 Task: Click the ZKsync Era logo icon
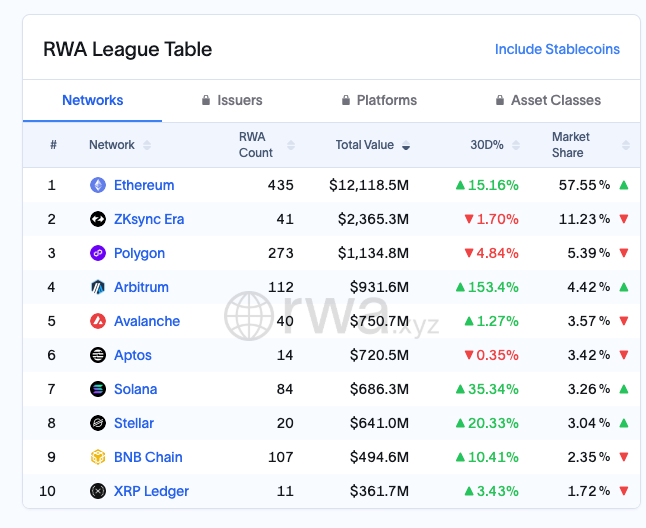click(98, 219)
